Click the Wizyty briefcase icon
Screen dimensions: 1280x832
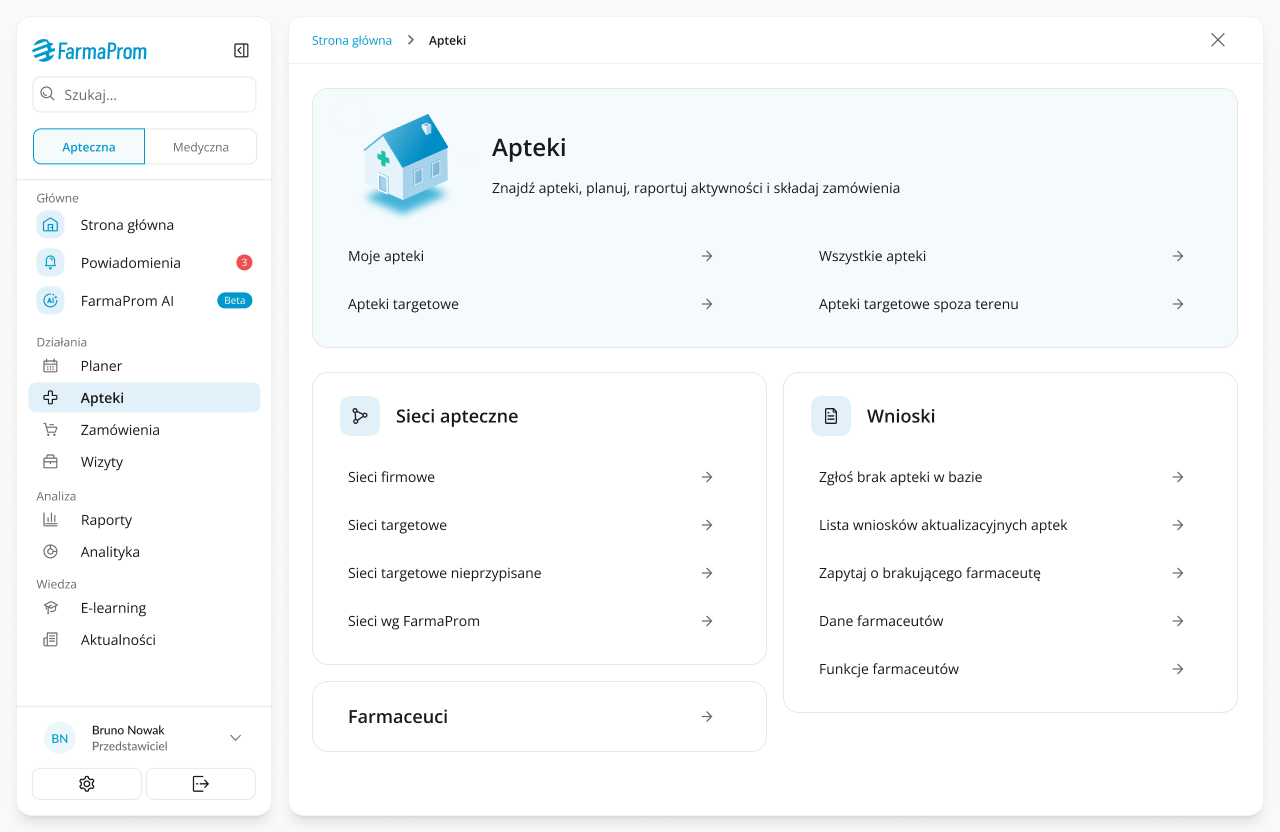pyautogui.click(x=50, y=462)
